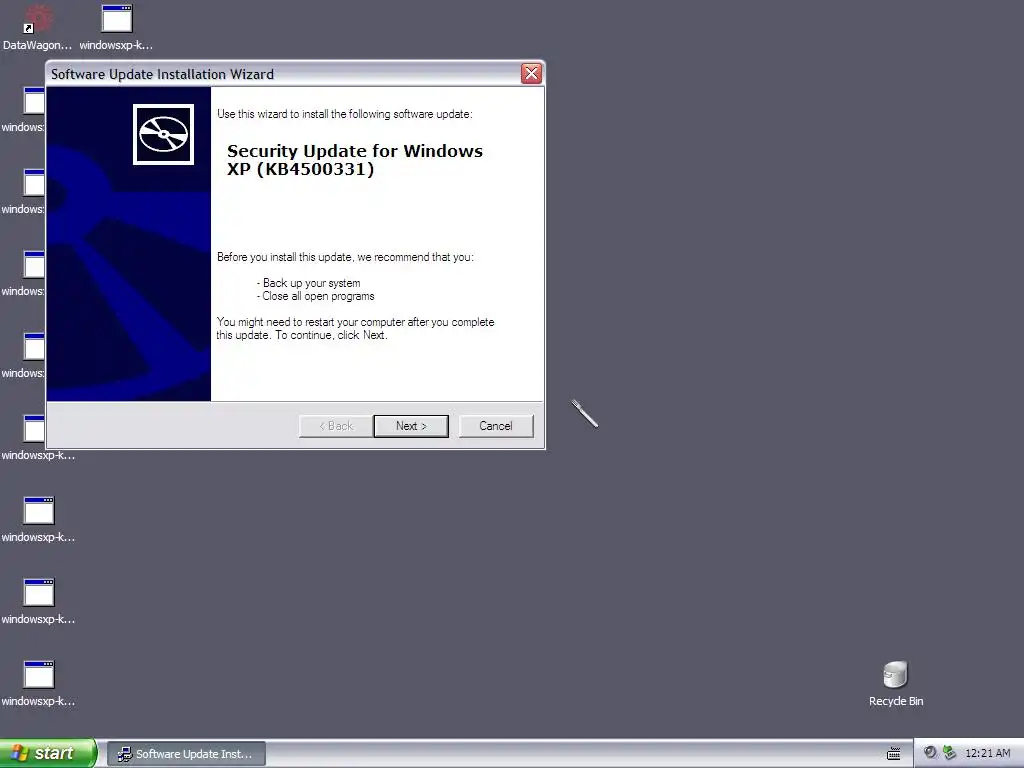Select the windowsxp-k icon beside DataWagon
Screen dimensions: 1024x768
tap(116, 27)
